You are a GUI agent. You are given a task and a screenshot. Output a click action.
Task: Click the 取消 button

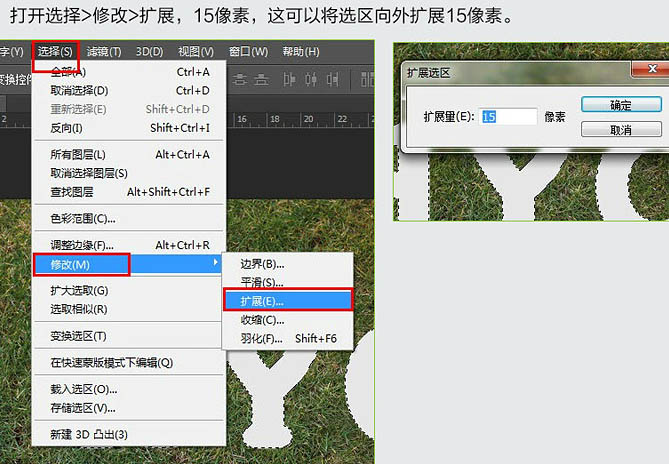coord(621,129)
